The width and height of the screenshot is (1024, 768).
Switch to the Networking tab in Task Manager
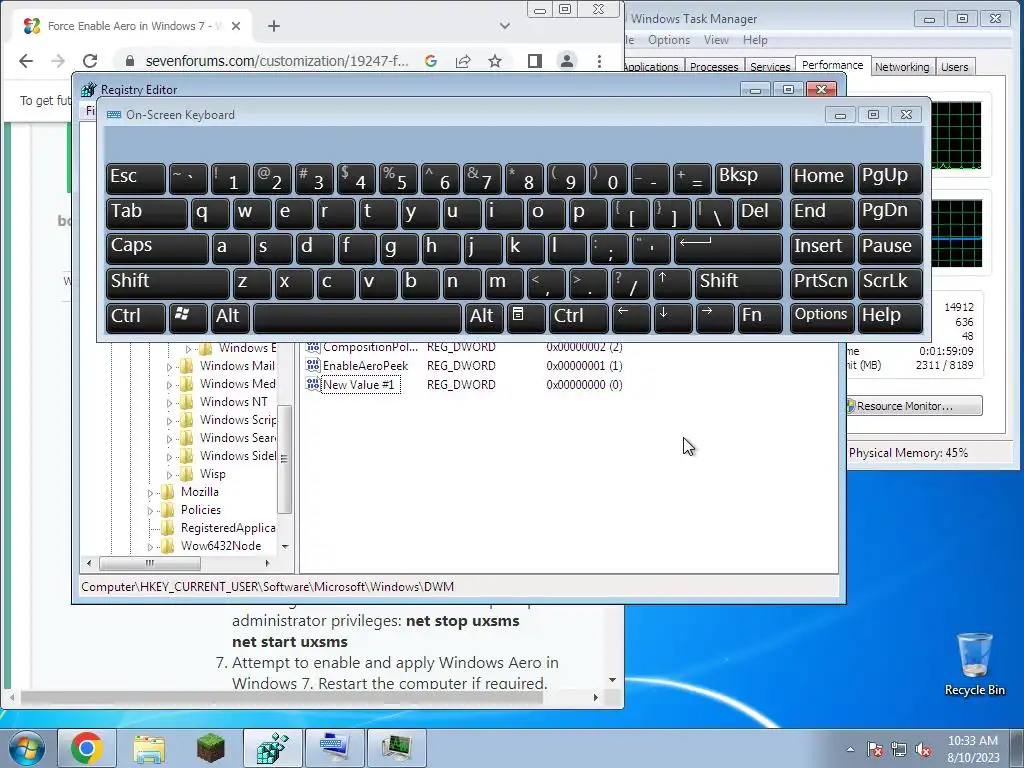coord(902,67)
